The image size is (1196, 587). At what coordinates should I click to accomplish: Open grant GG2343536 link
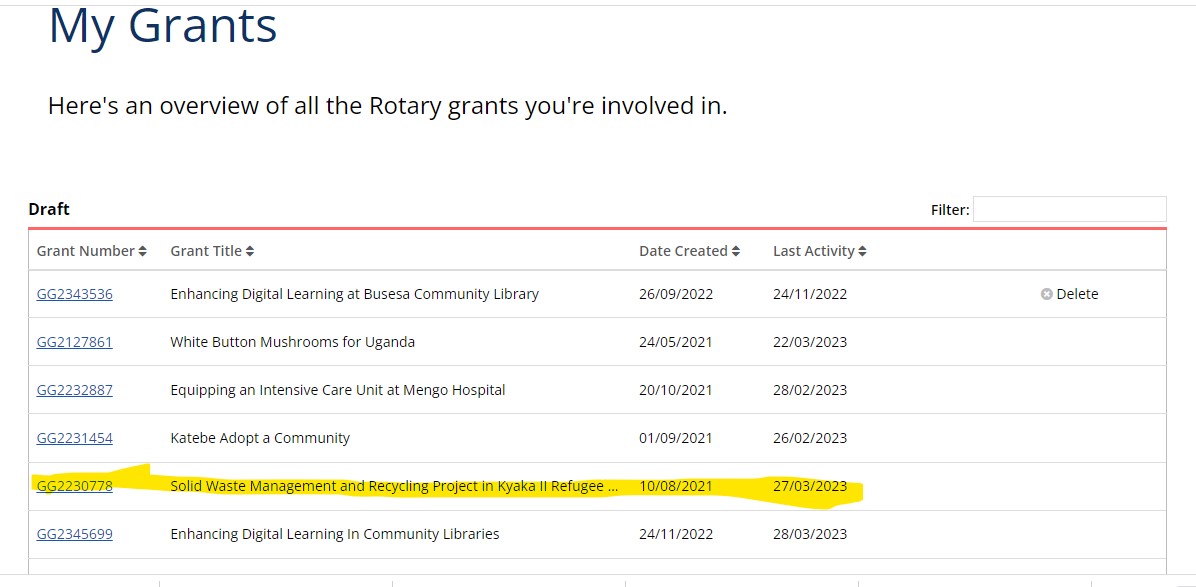[x=75, y=294]
